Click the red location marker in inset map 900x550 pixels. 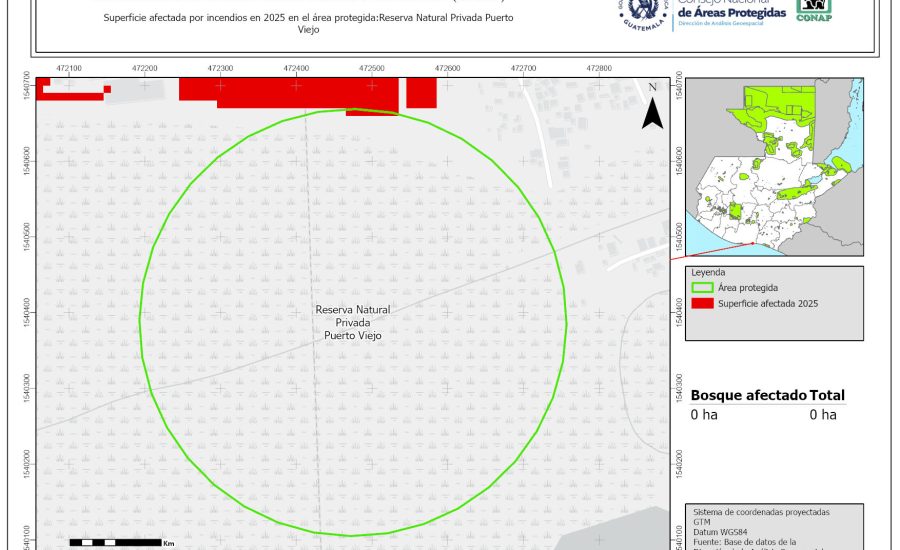click(x=752, y=243)
